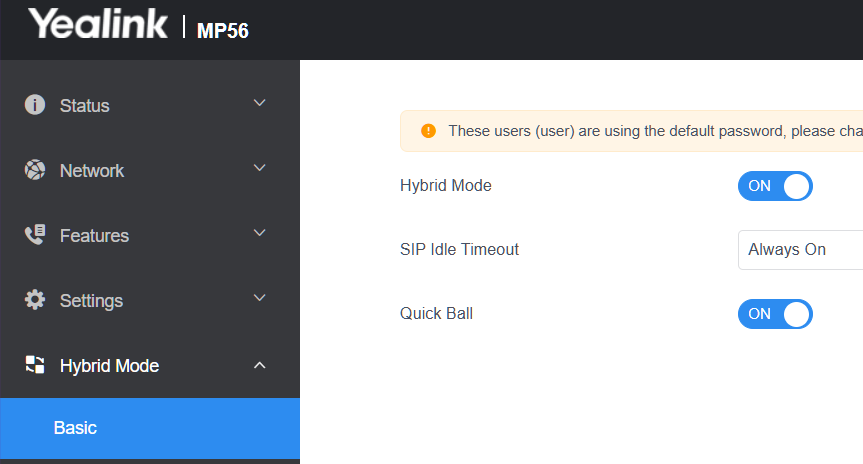Screen dimensions: 863x464
Task: Click the MP56 model label
Action: [223, 30]
